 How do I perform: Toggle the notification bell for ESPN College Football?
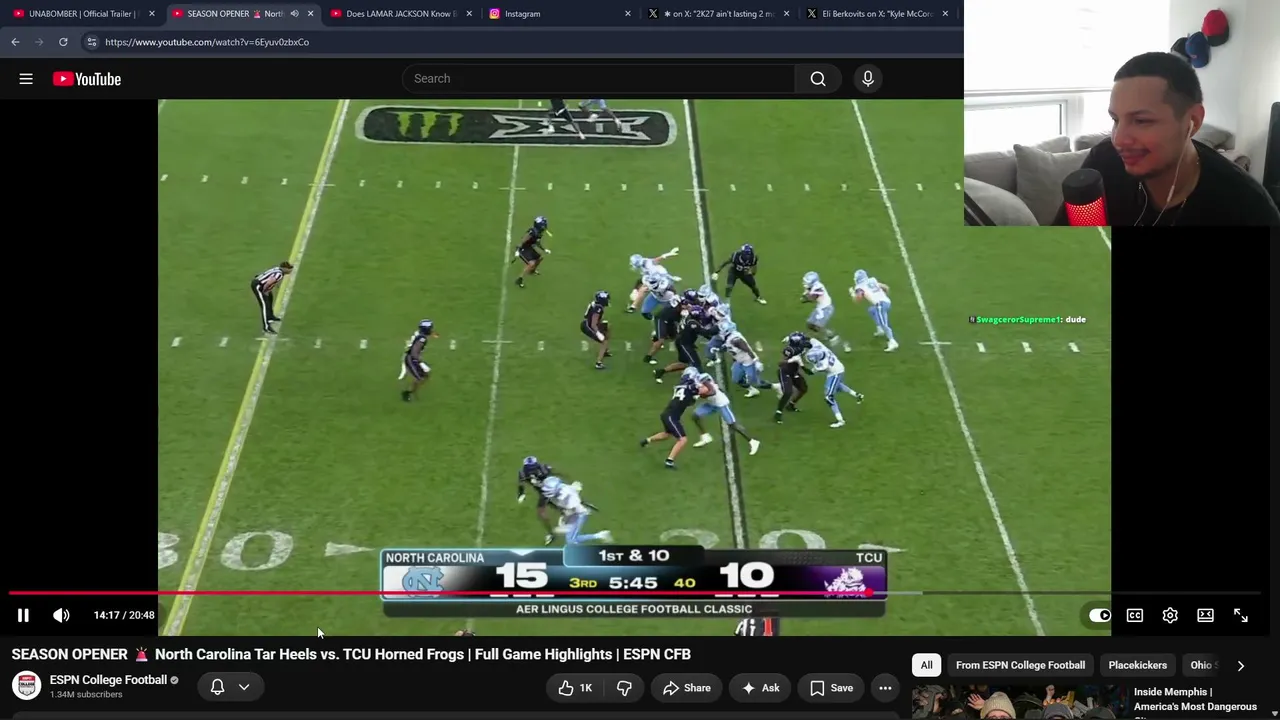217,687
